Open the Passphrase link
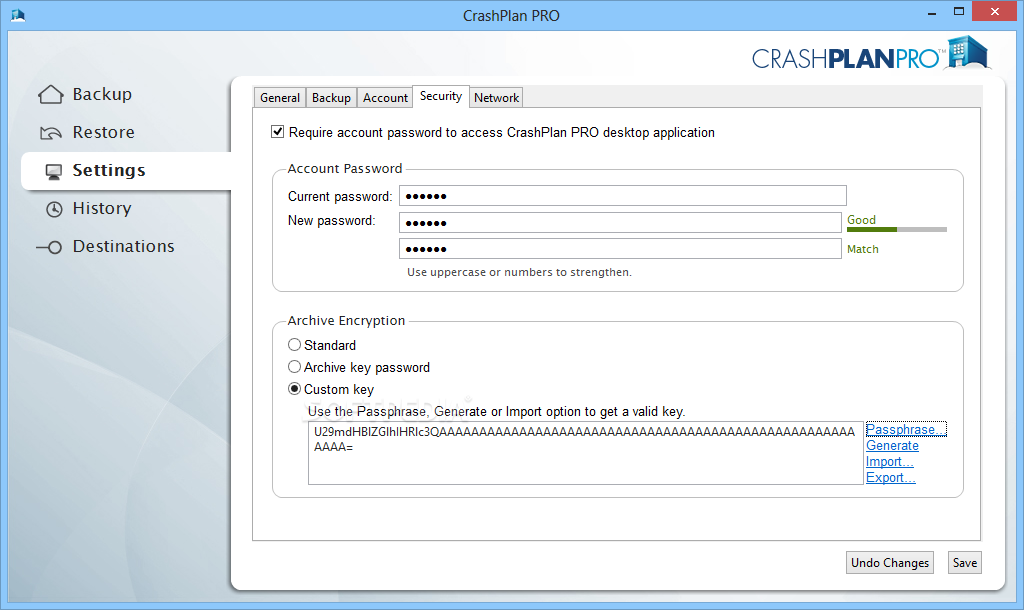Screen dimensions: 1024x610 tap(906, 429)
